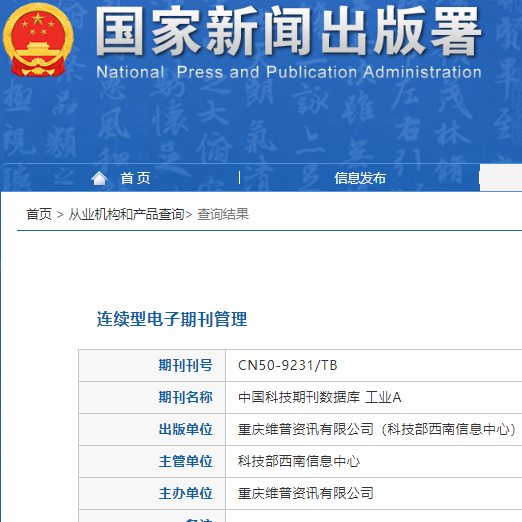Image resolution: width=522 pixels, height=522 pixels.
Task: Click the 国家新闻出版署 site title
Action: point(289,31)
